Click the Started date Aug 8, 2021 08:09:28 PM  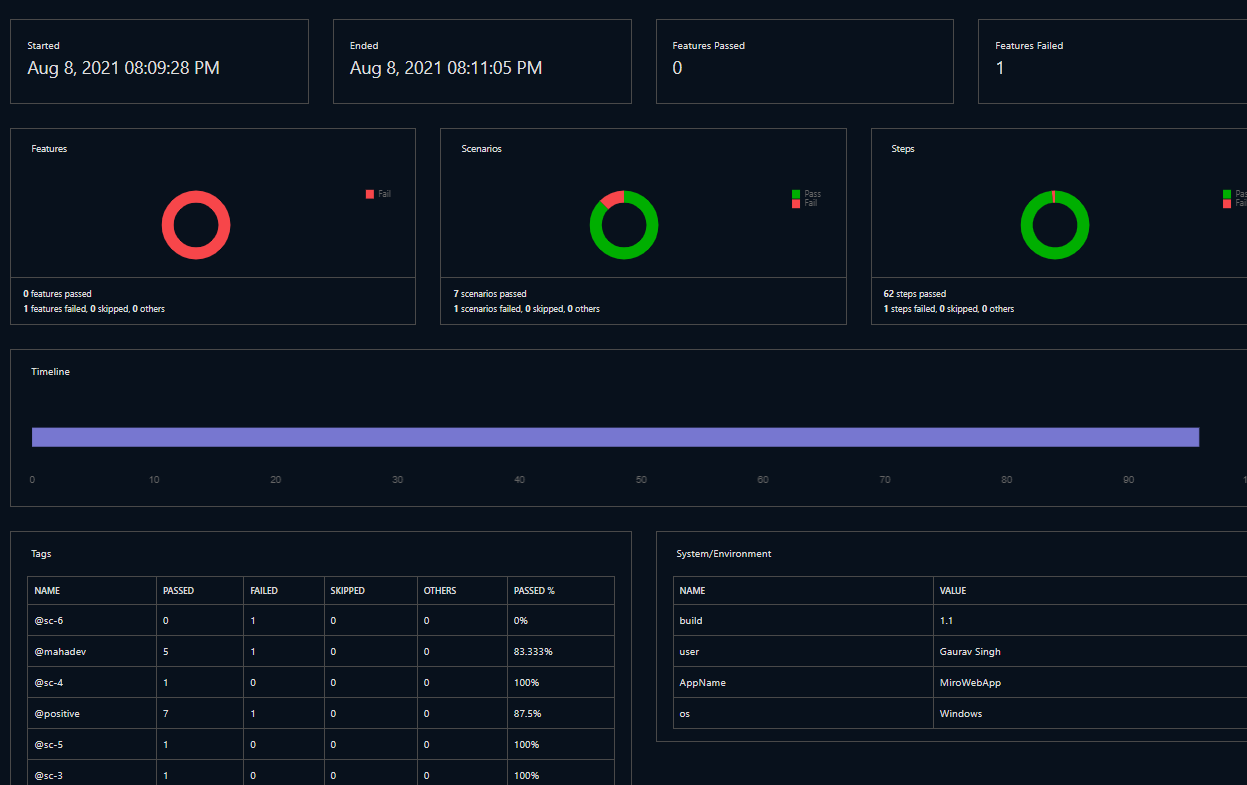point(123,68)
